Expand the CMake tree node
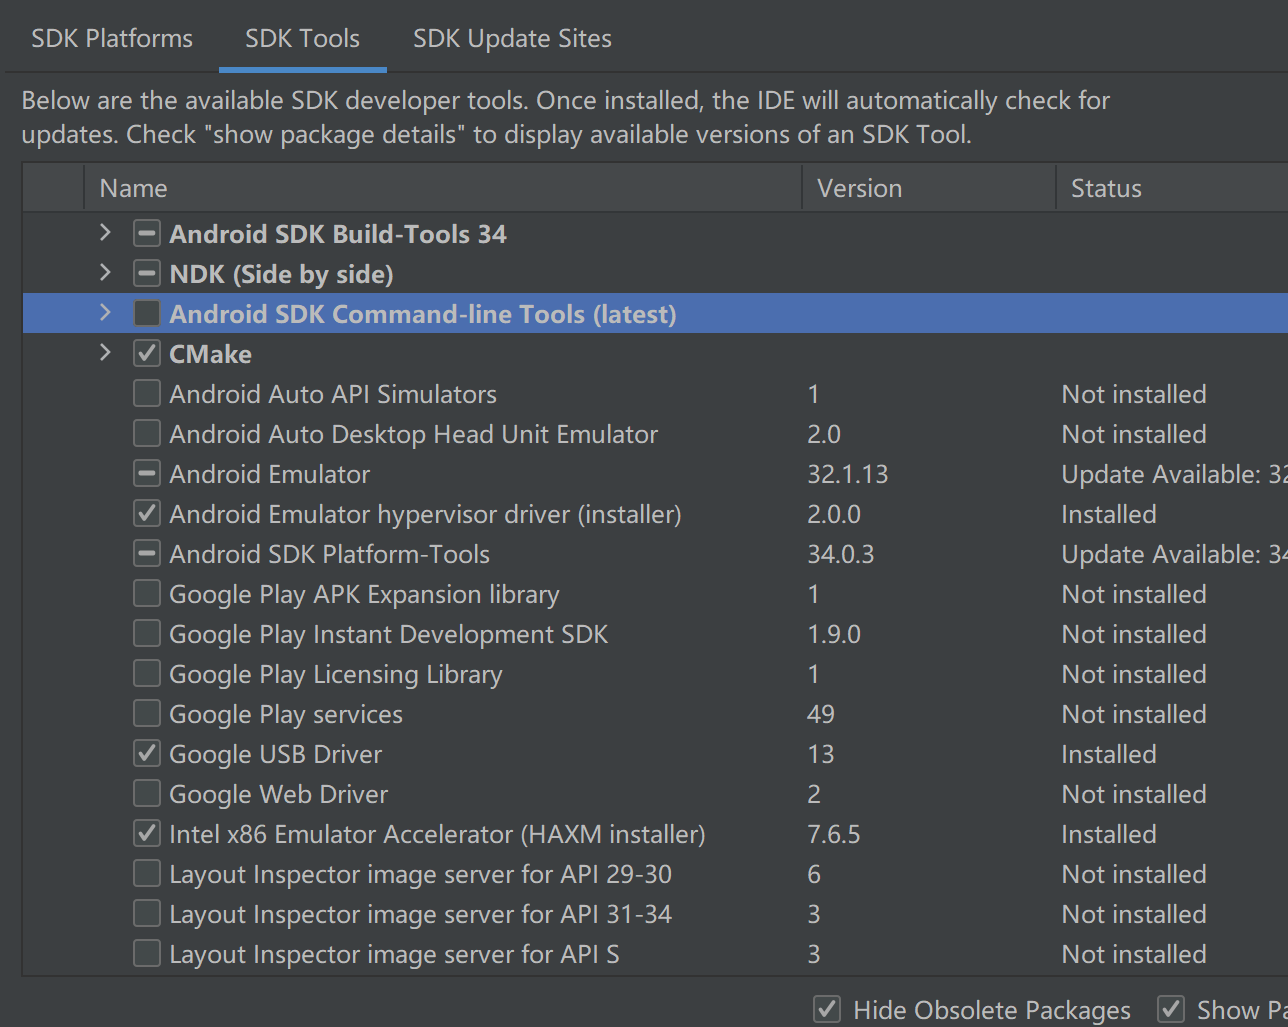 click(x=104, y=352)
